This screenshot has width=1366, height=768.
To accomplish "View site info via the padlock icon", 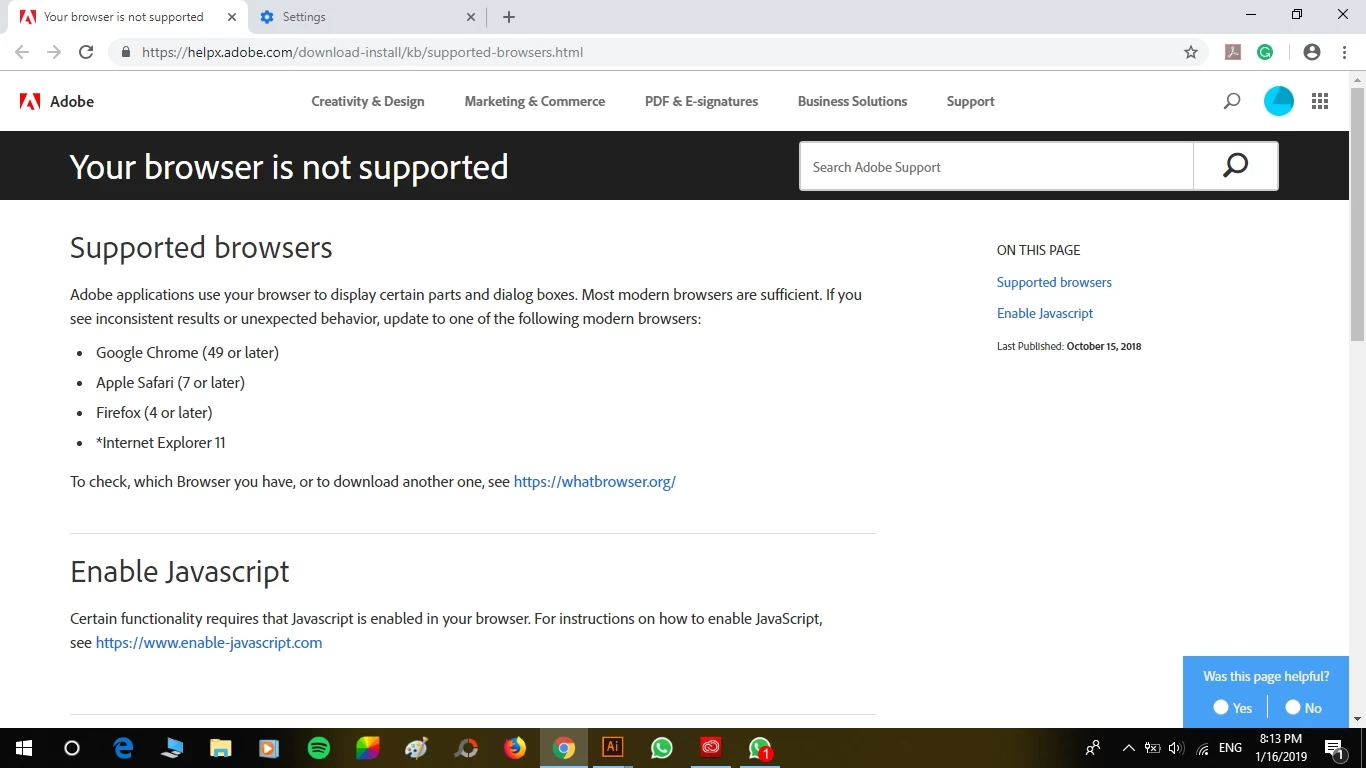I will coord(125,52).
